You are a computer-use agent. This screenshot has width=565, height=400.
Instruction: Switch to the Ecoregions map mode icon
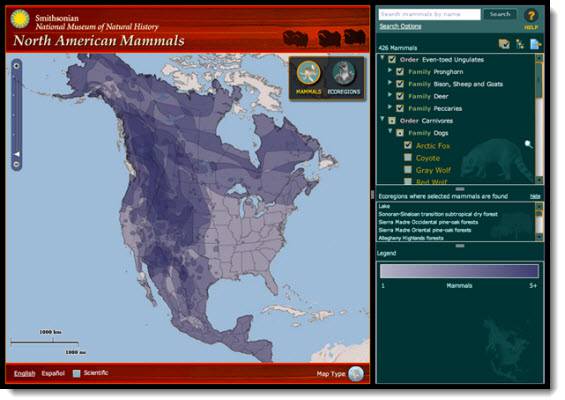(x=343, y=73)
